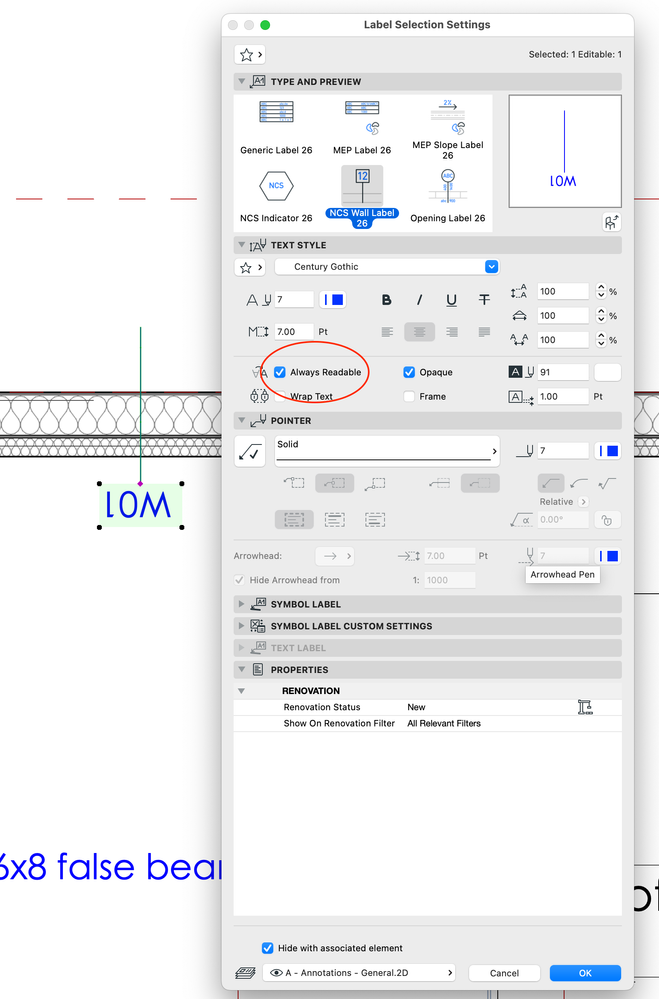Expand the SYMBOL LABEL section

[x=242, y=604]
